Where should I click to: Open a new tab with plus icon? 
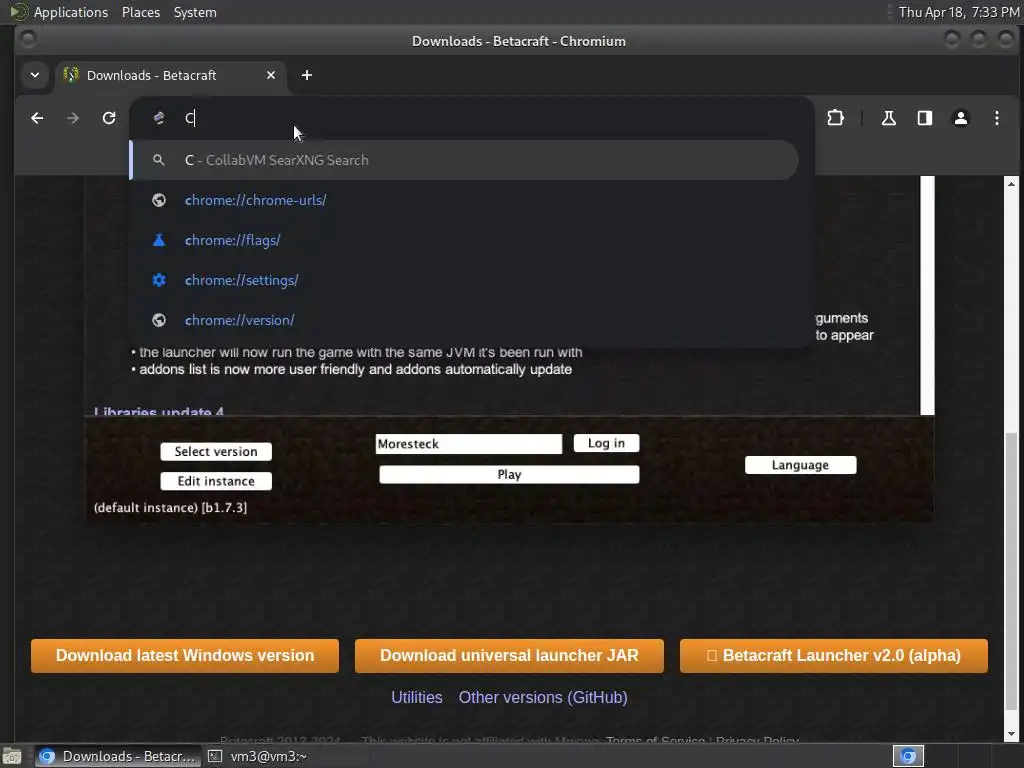click(306, 75)
